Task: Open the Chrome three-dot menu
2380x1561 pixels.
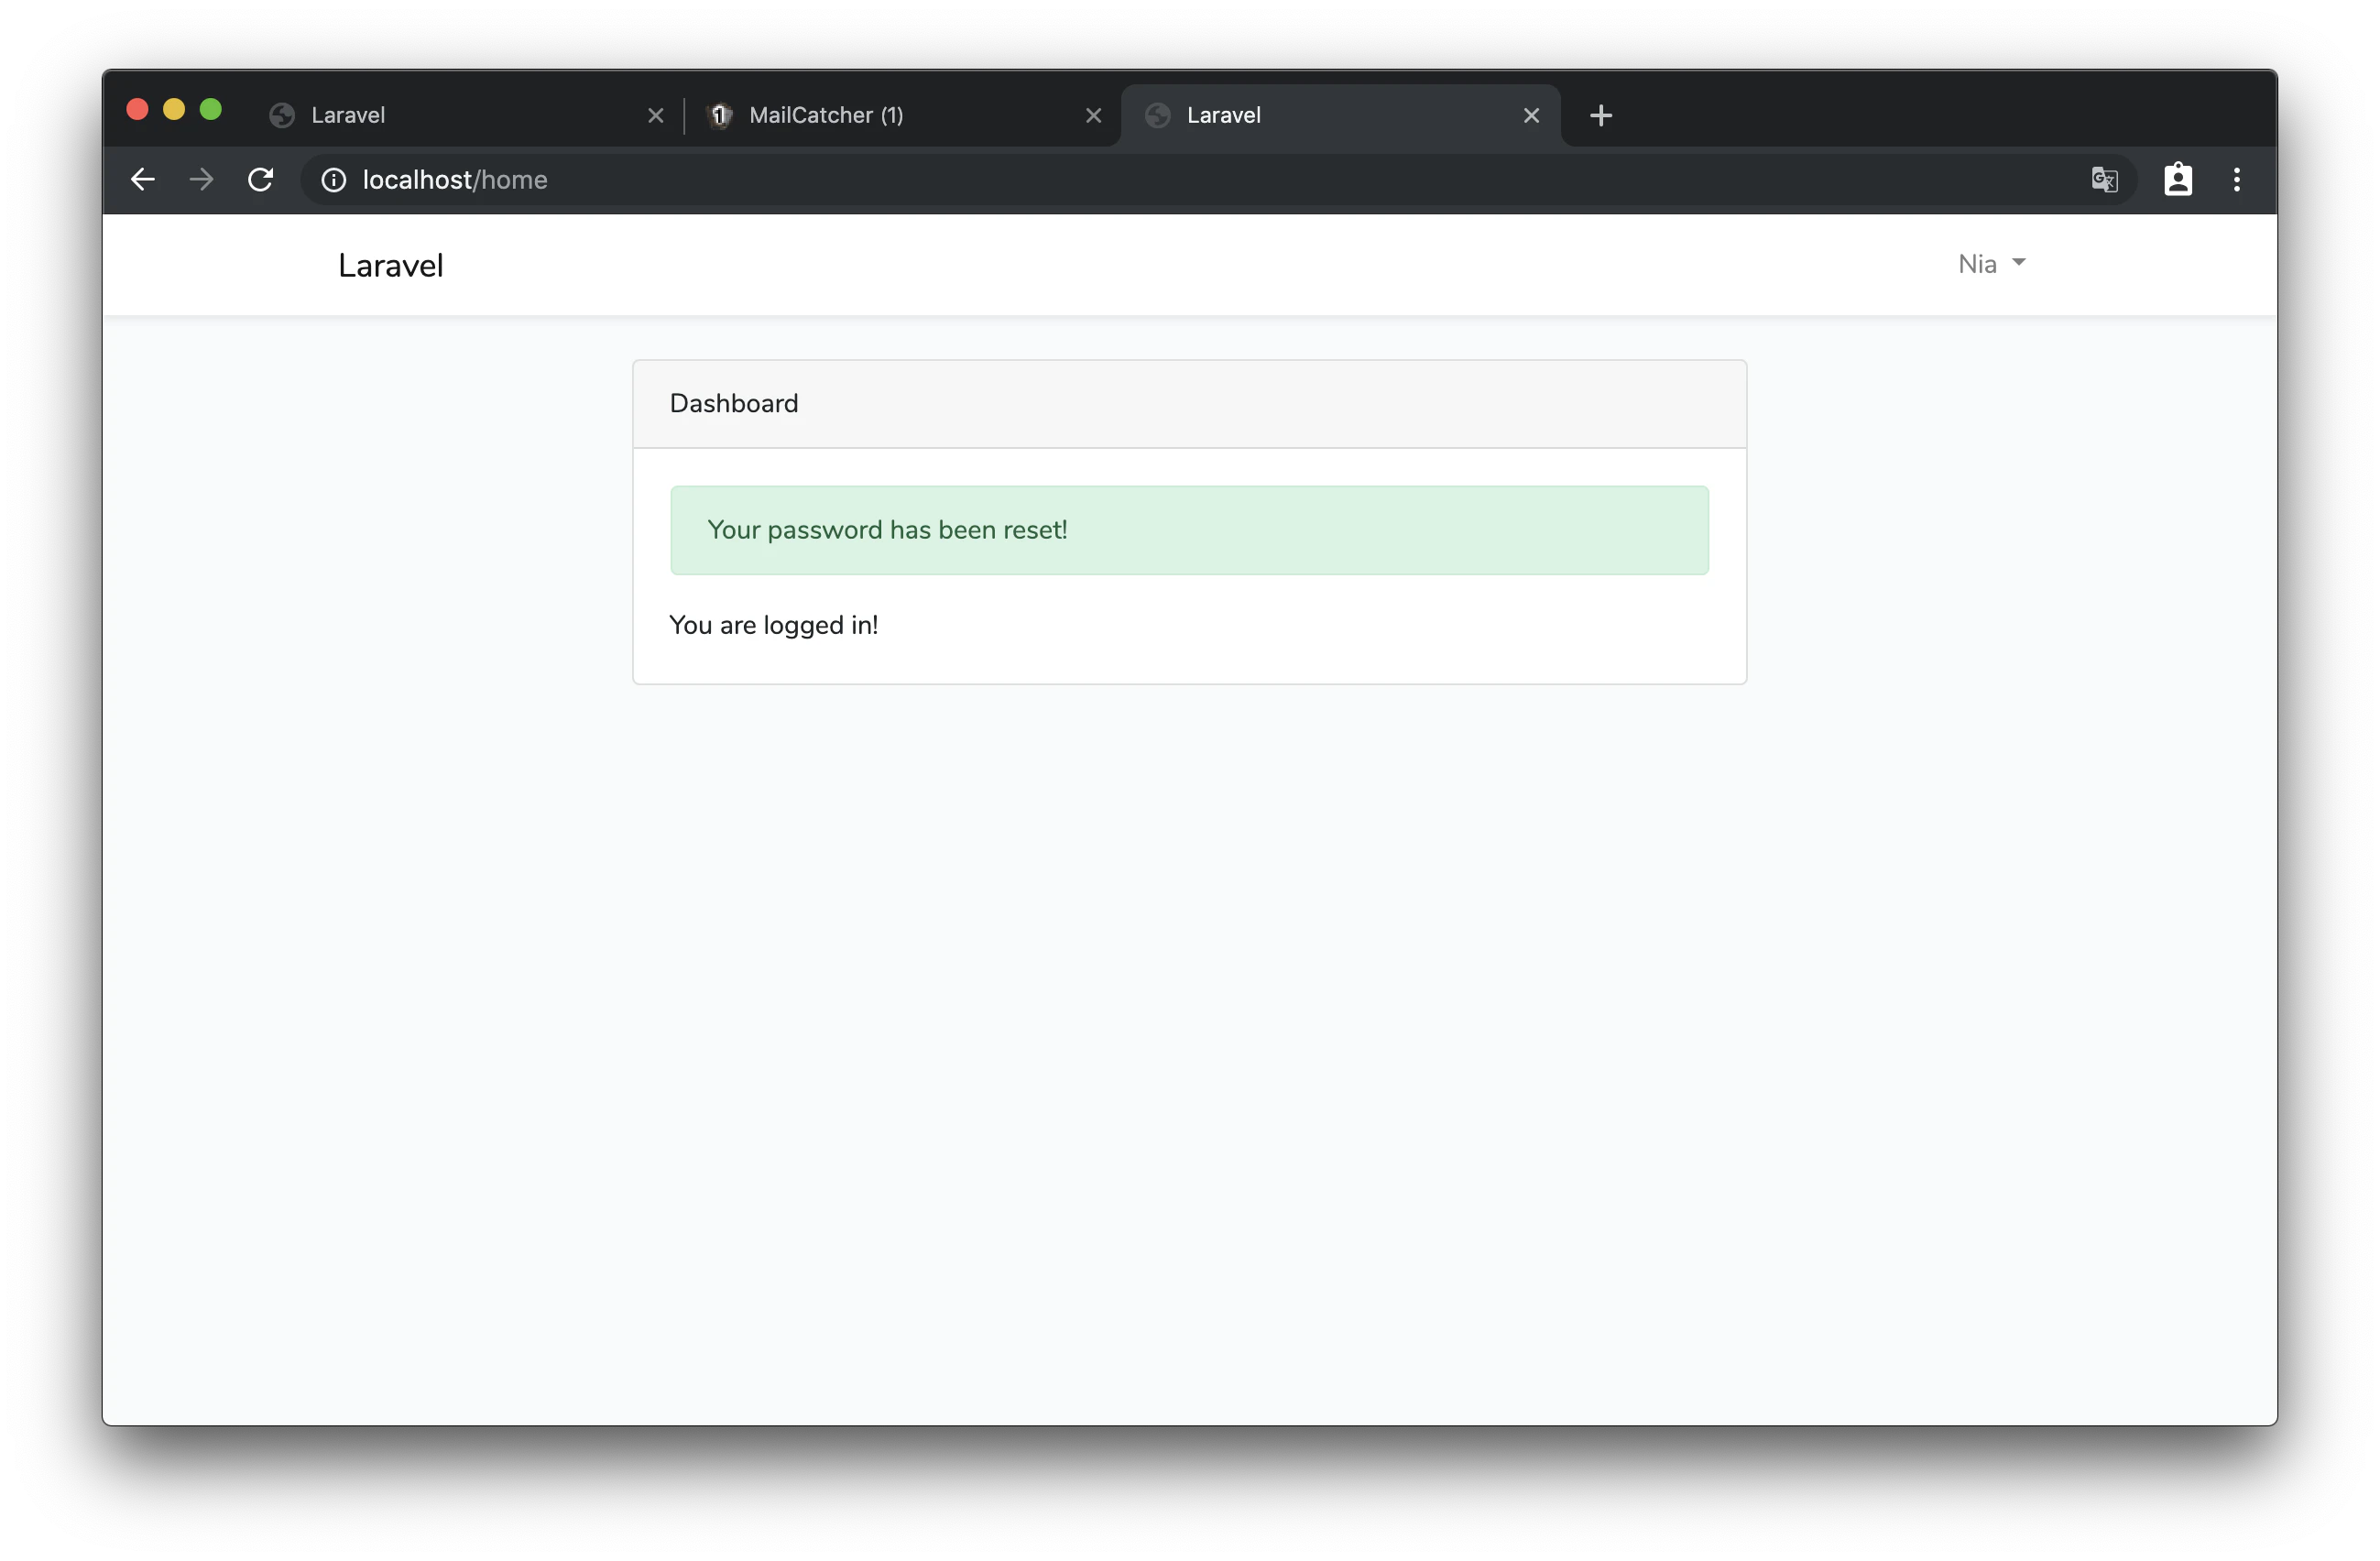Action: (x=2237, y=180)
